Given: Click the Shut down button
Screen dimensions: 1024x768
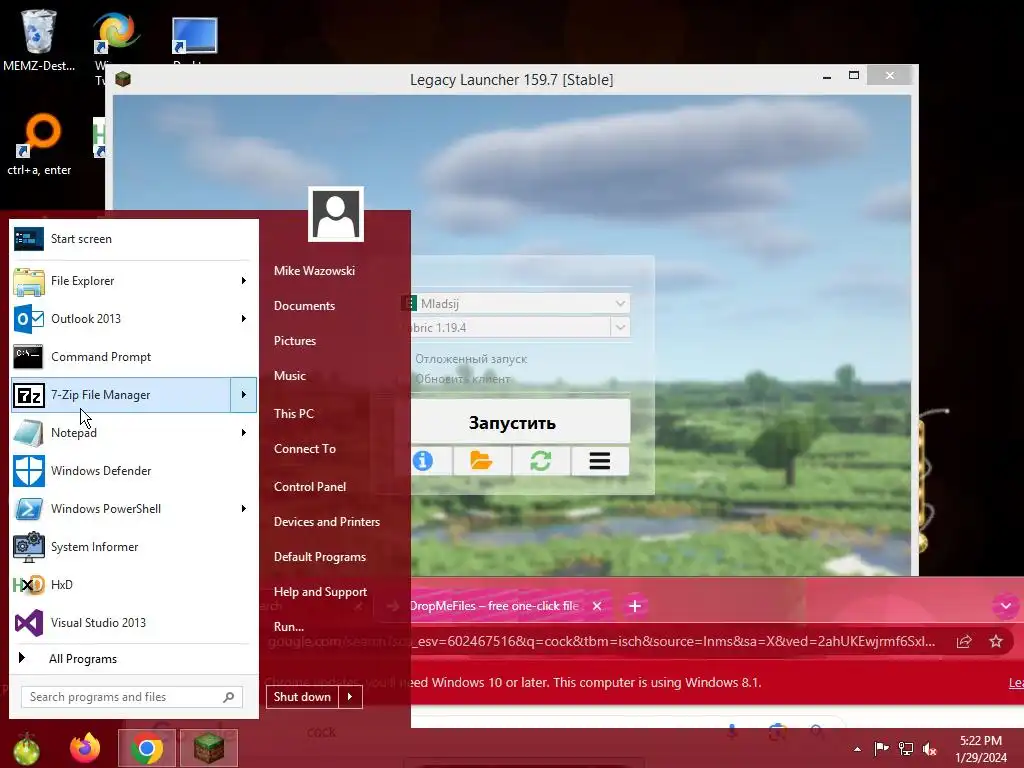Looking at the screenshot, I should click(302, 697).
